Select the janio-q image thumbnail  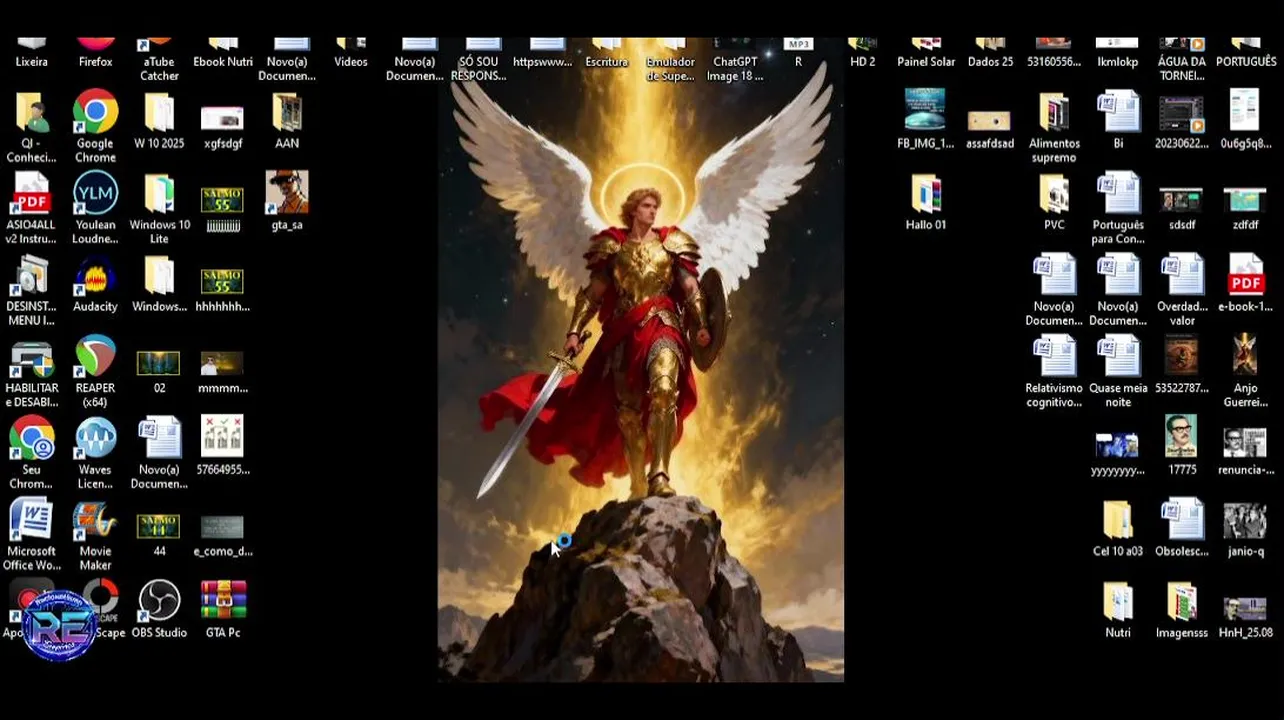1246,522
